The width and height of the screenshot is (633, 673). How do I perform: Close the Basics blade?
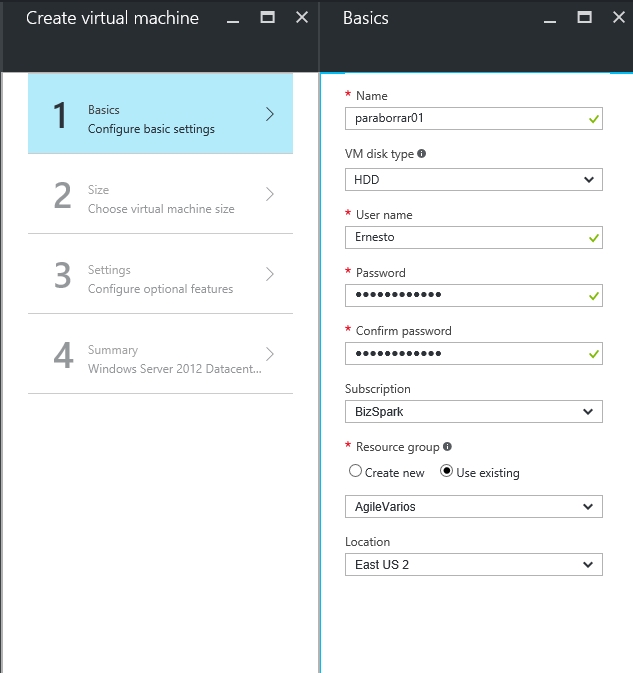(x=619, y=18)
